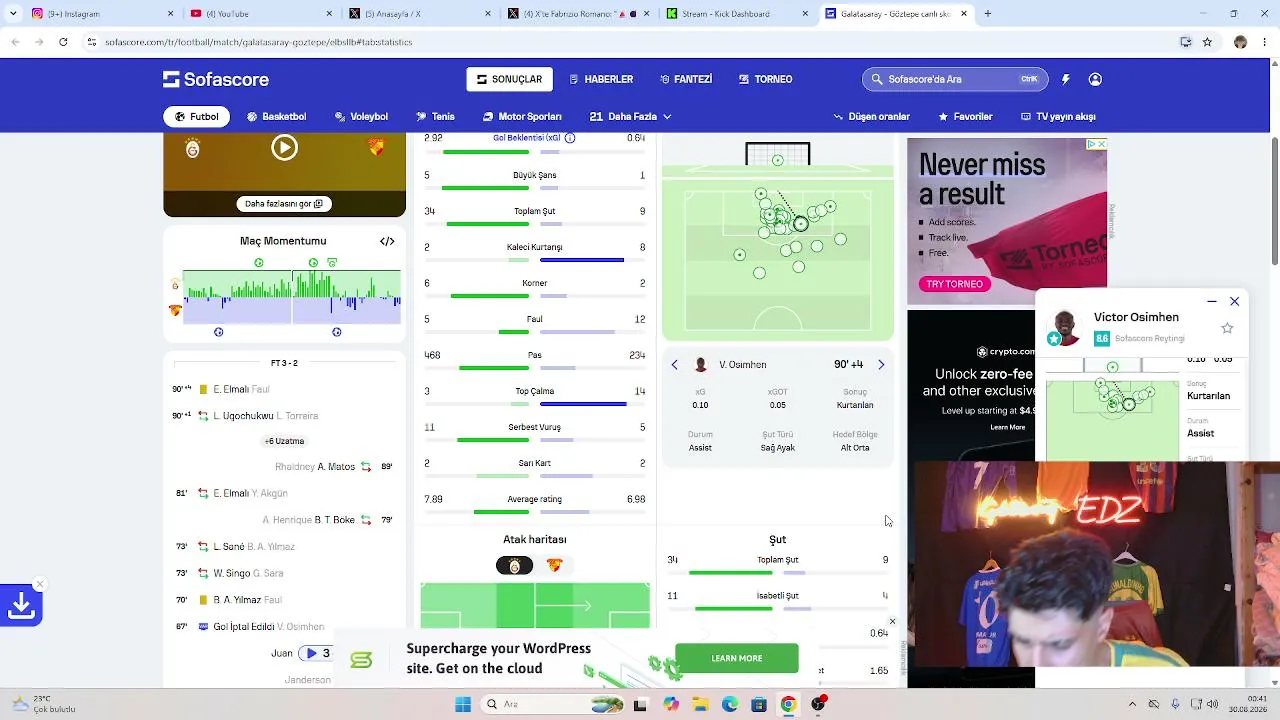This screenshot has height=720, width=1280.
Task: Open the Sofascore home logo
Action: 216,79
